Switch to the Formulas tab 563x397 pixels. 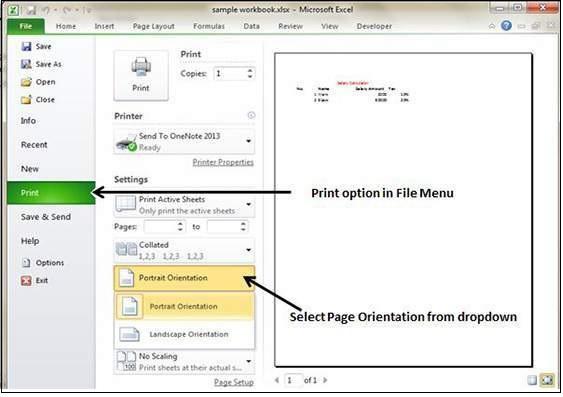point(209,26)
